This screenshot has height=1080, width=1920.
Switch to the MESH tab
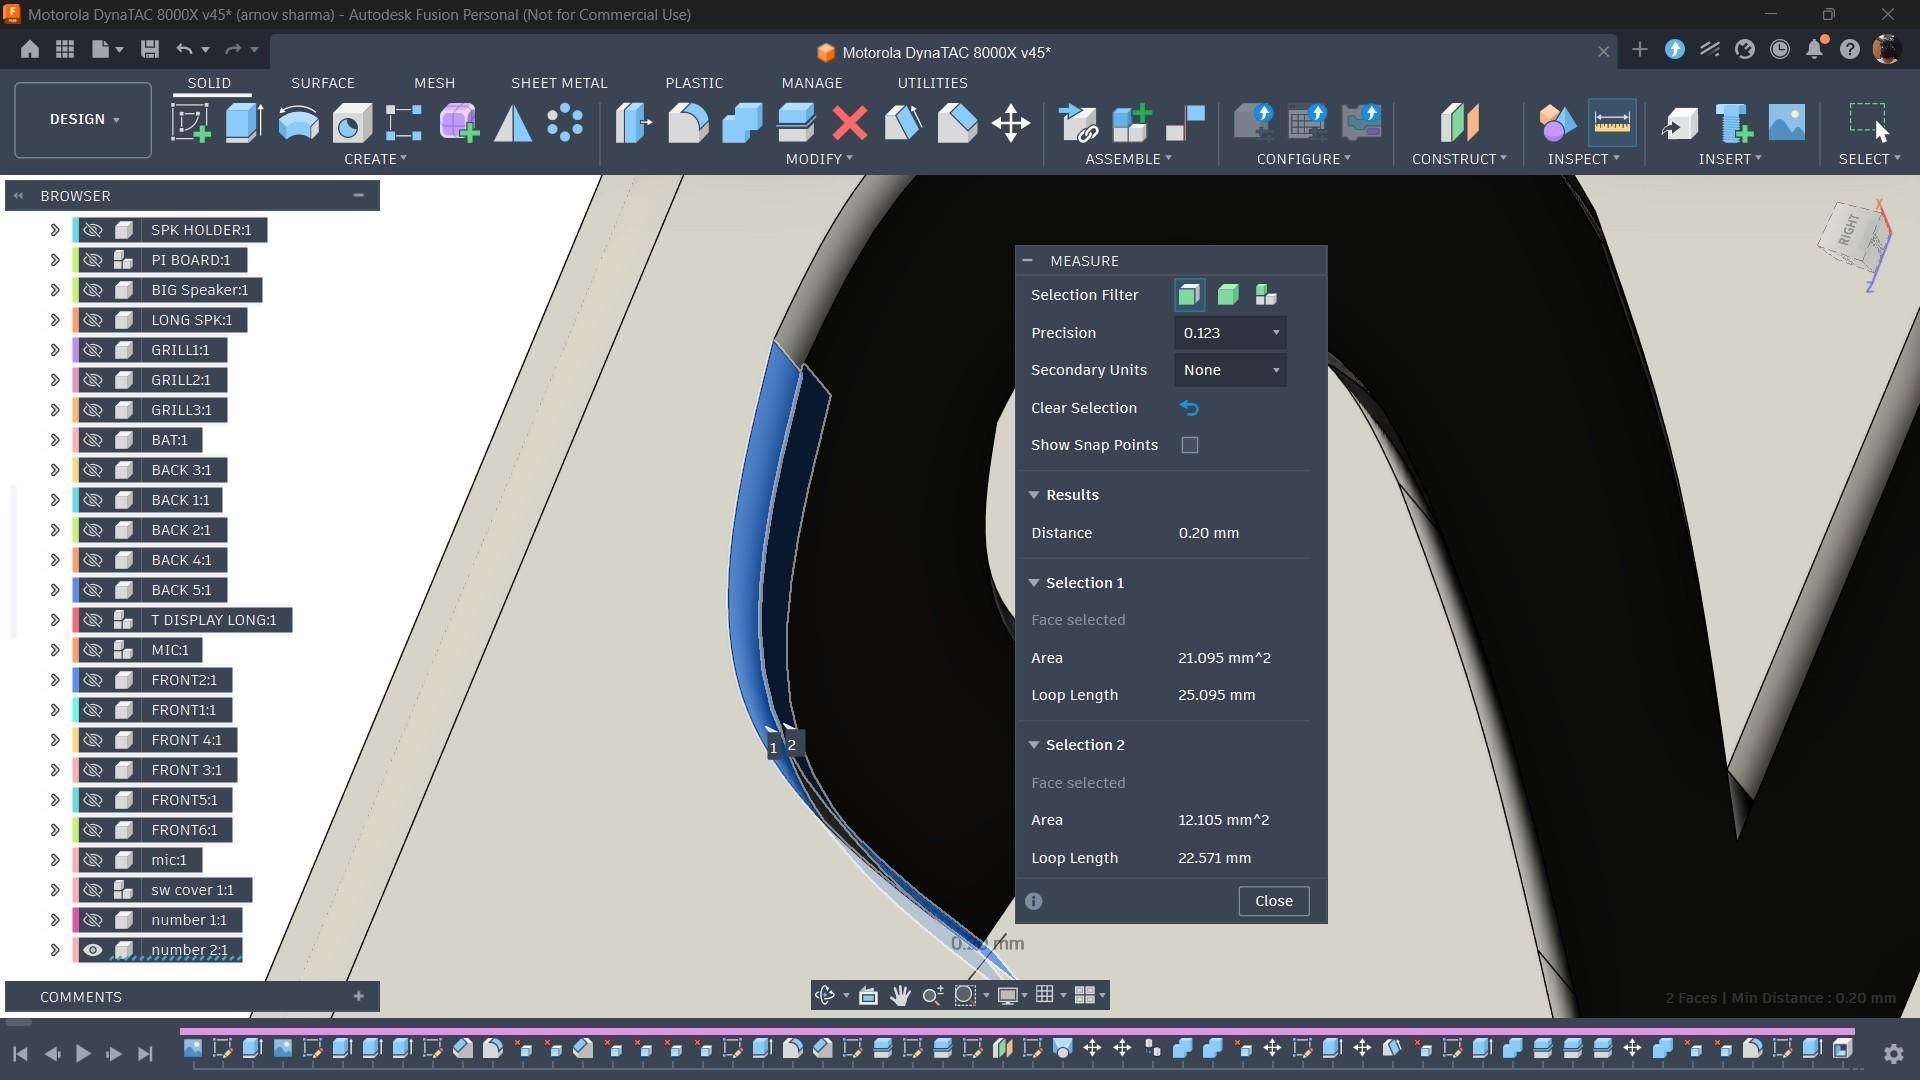pos(434,83)
